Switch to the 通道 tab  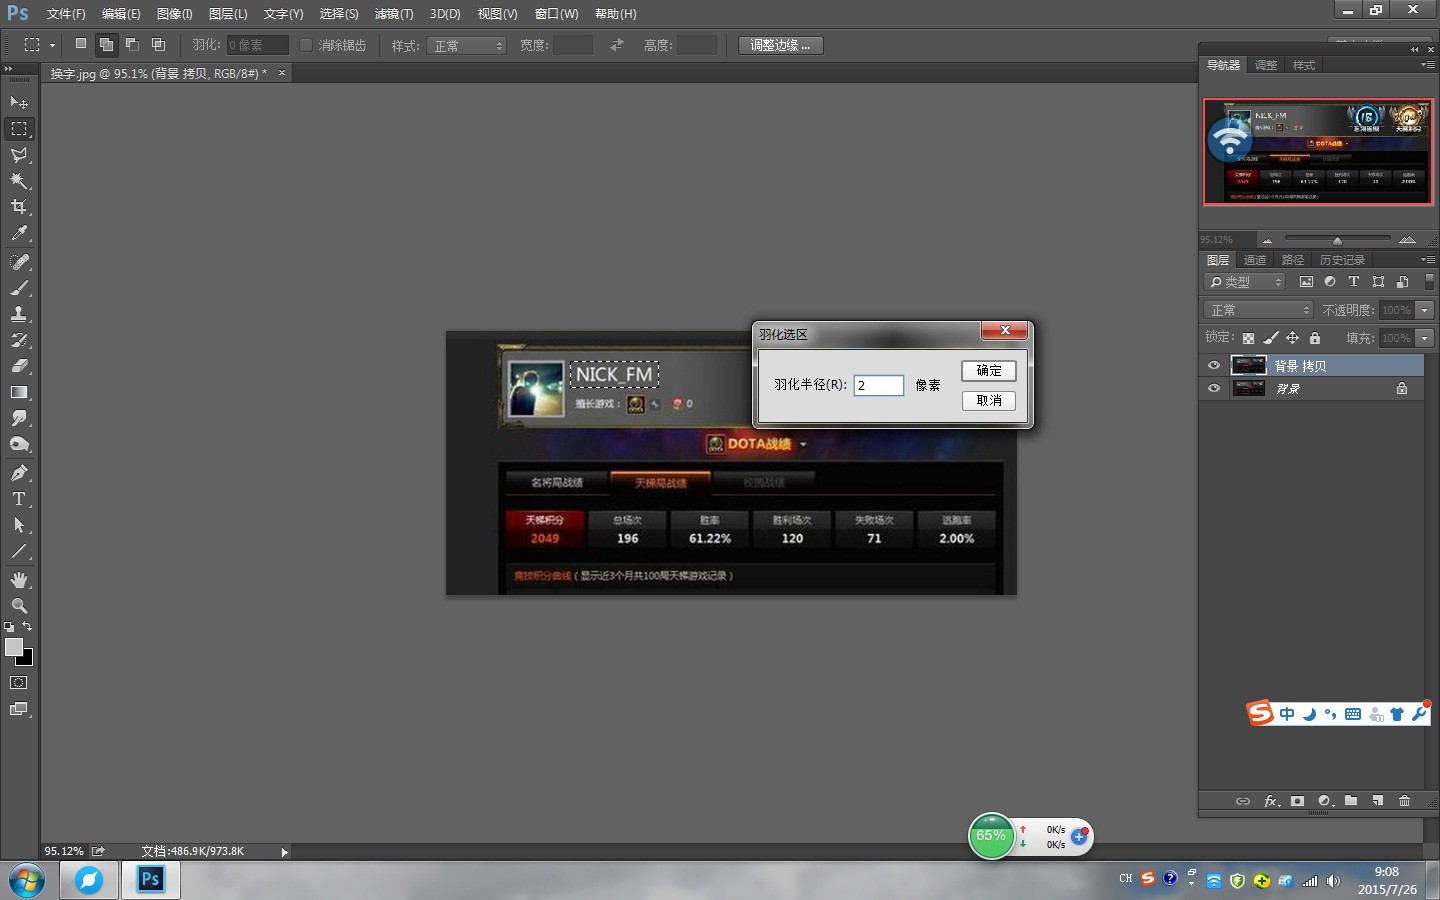1255,260
